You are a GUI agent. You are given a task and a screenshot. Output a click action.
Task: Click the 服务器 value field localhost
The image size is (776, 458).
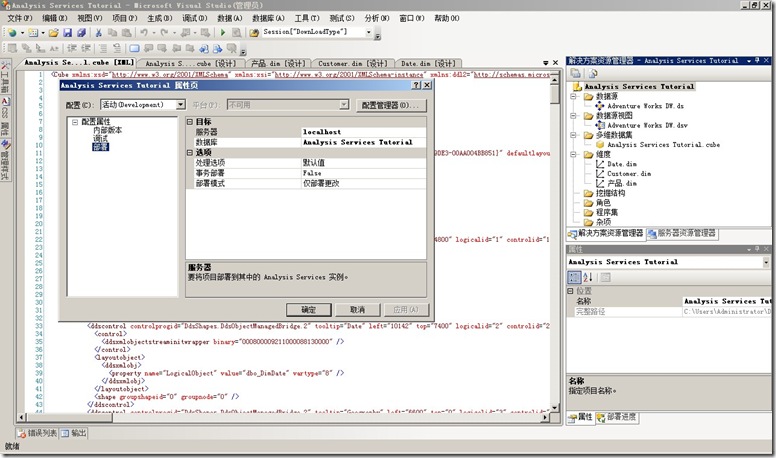click(364, 132)
